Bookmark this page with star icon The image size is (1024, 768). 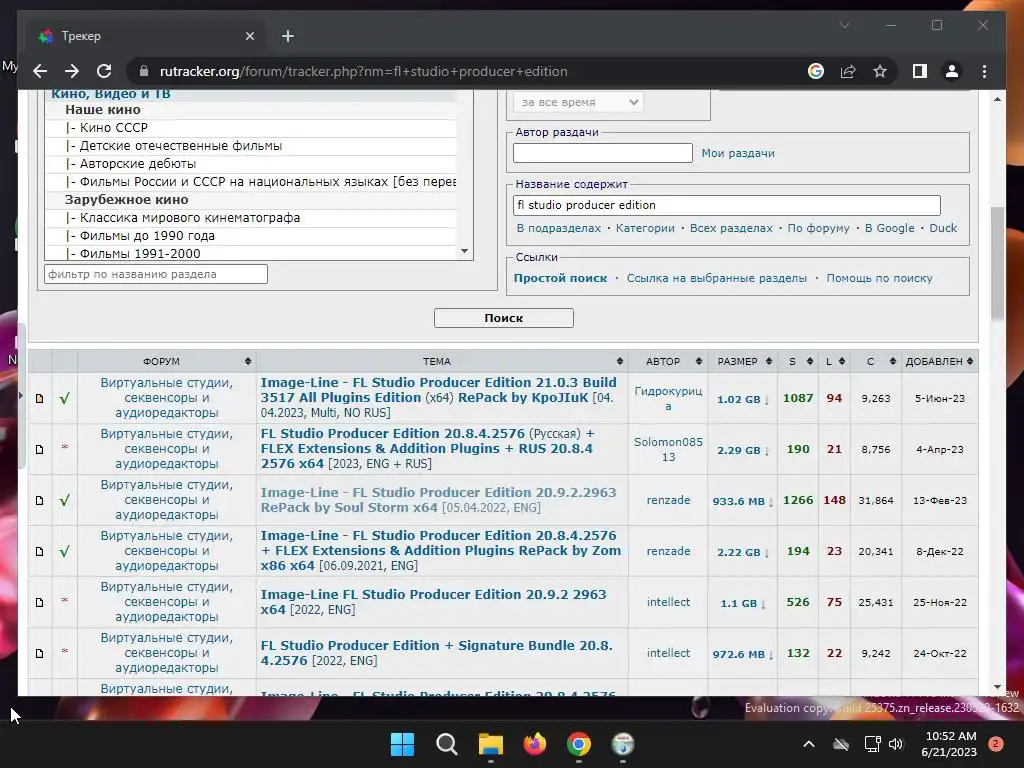(880, 71)
